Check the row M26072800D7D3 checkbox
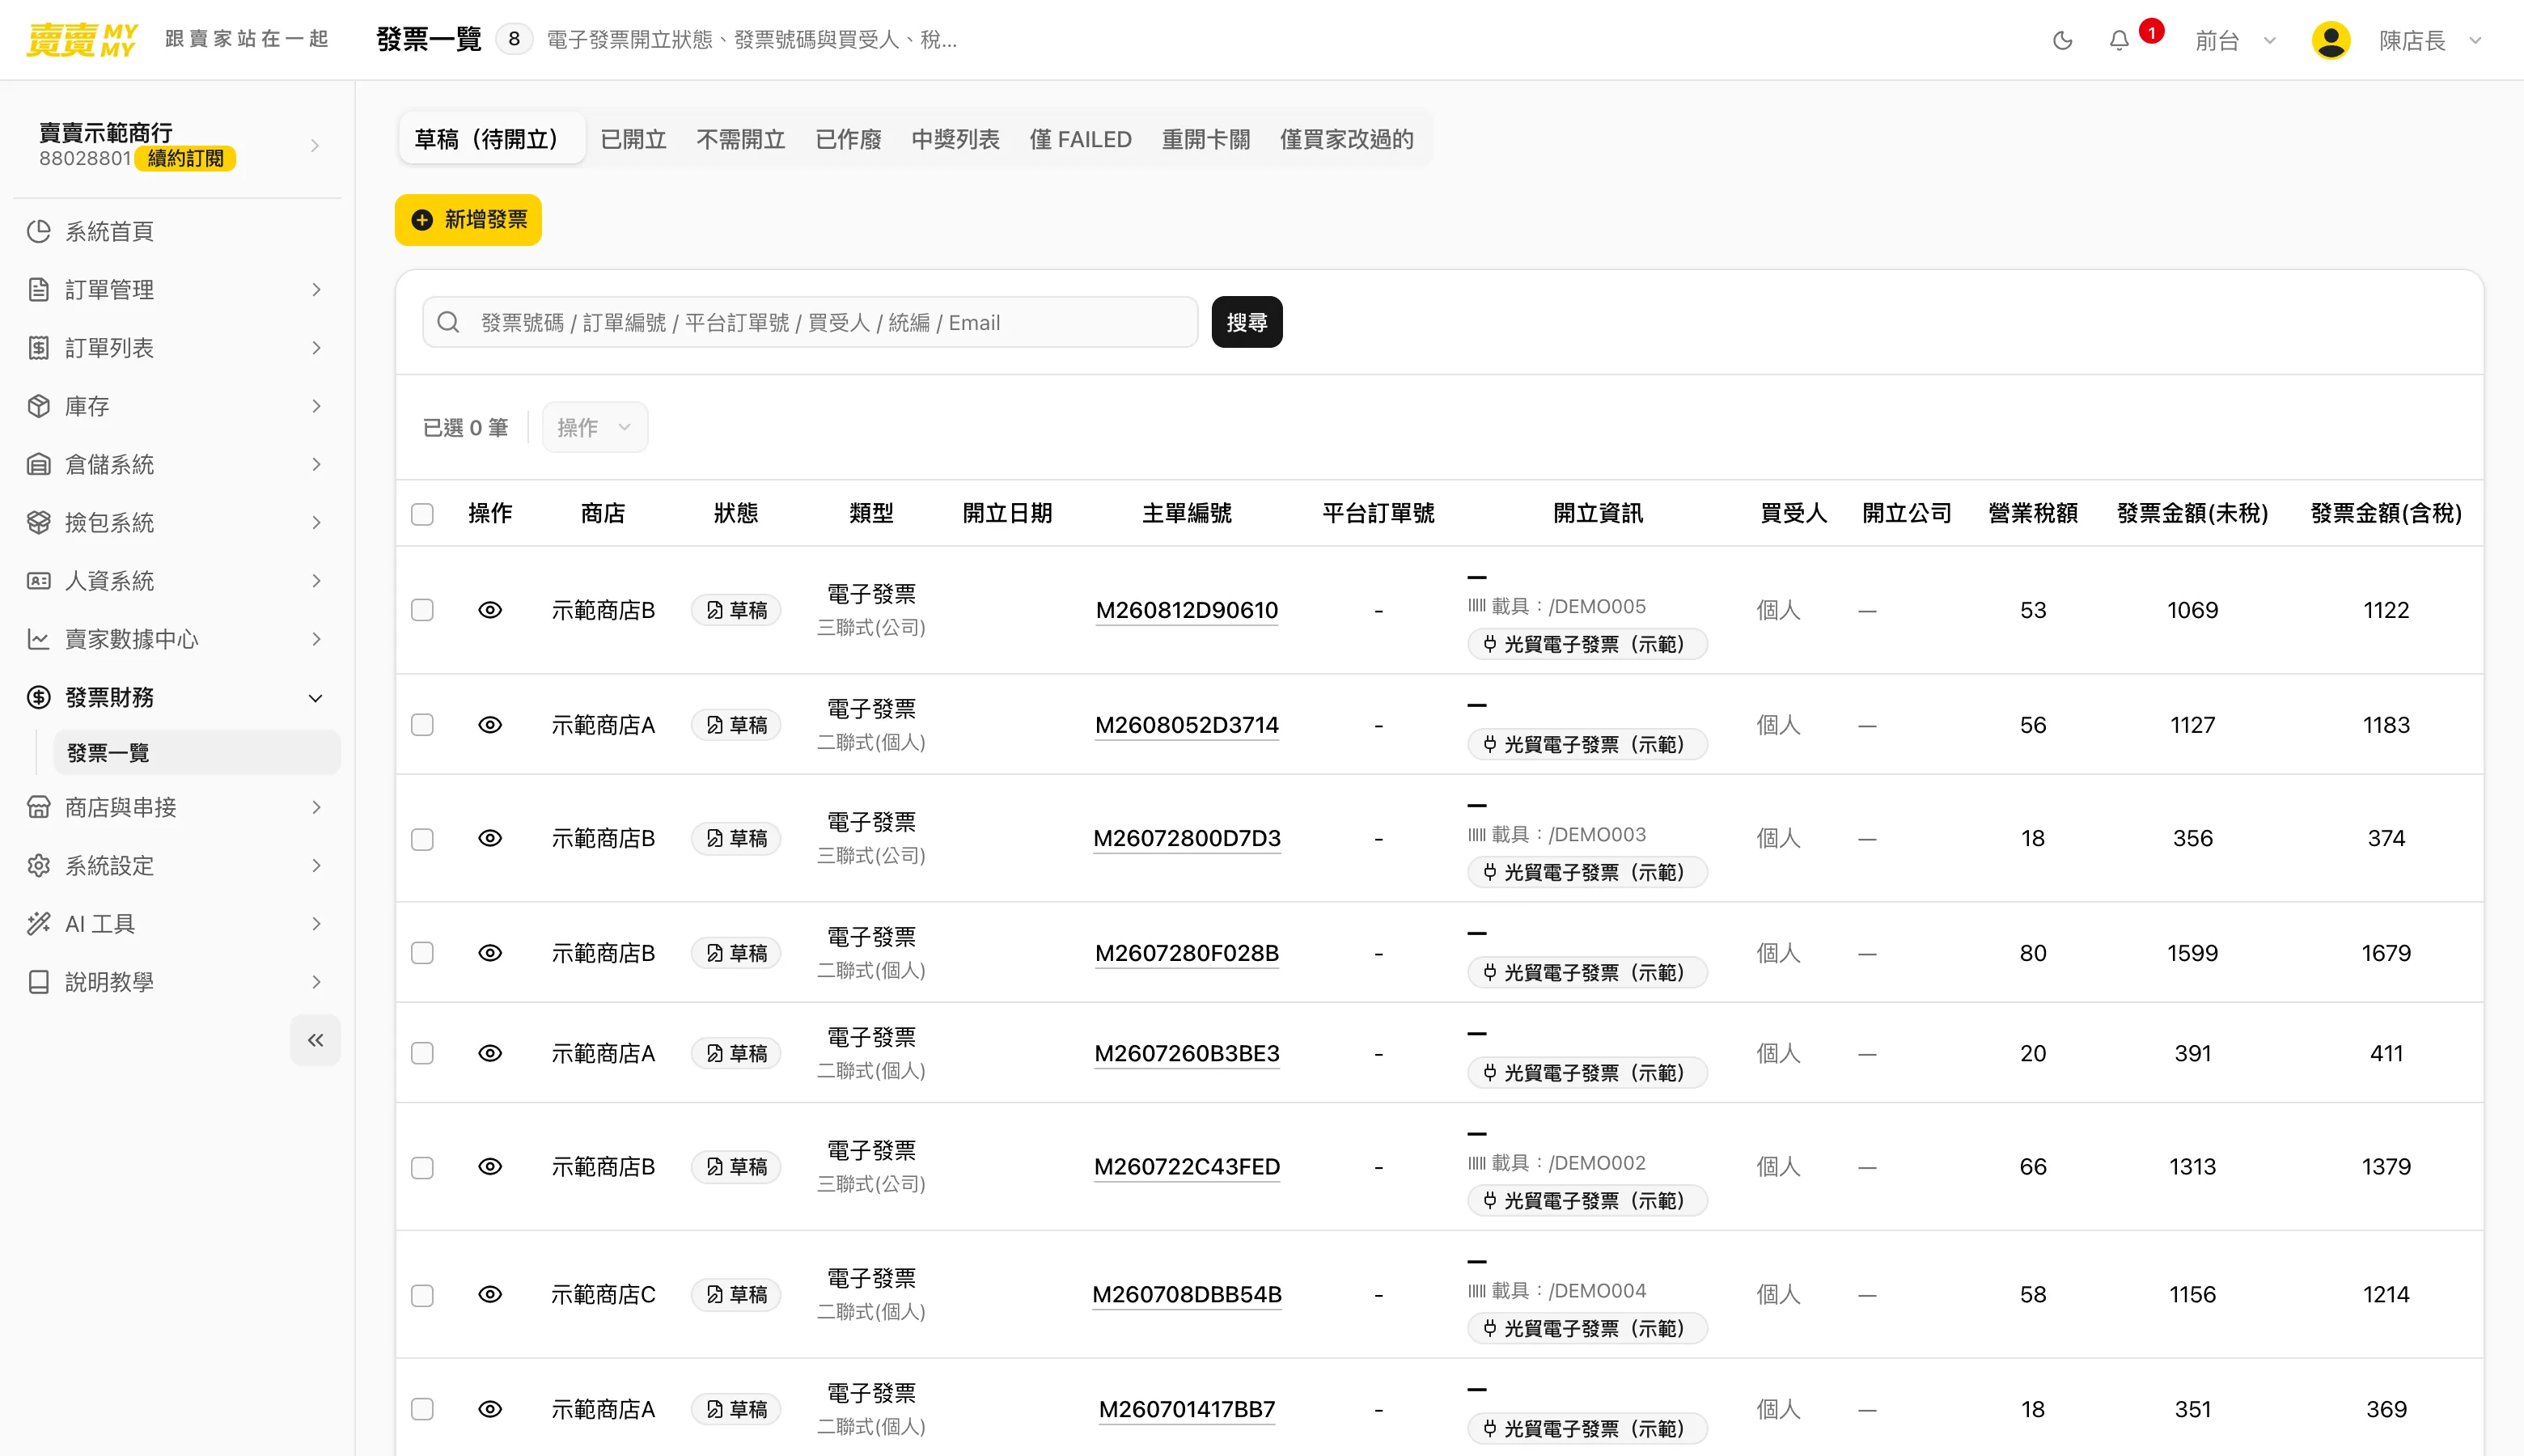Viewport: 2524px width, 1456px height. click(x=422, y=839)
